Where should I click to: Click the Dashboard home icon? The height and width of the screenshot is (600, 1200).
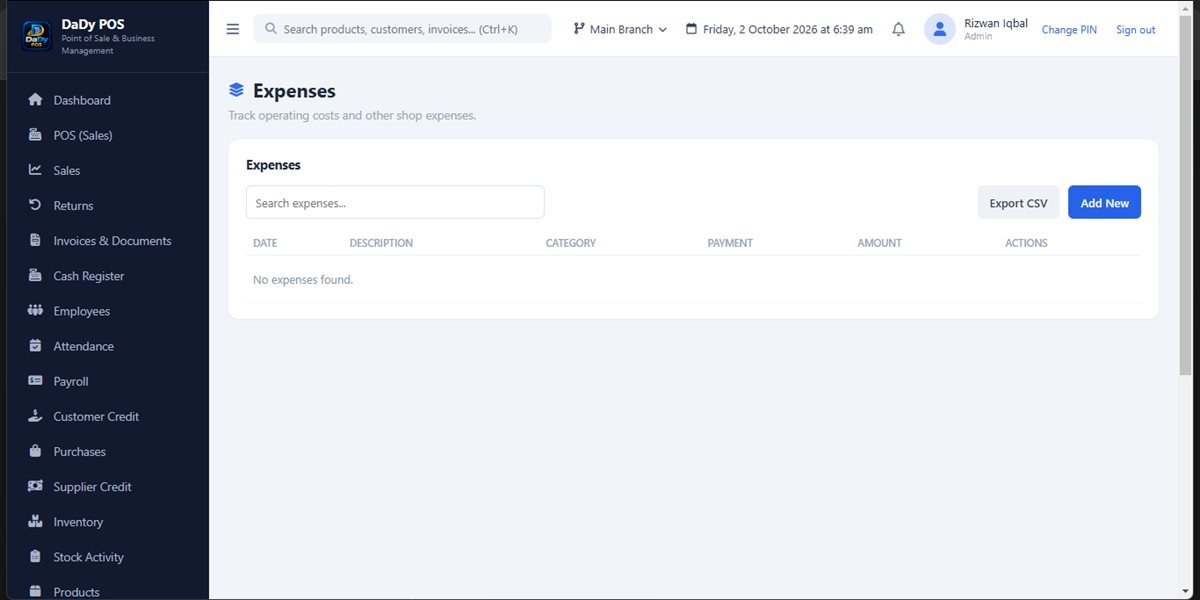pyautogui.click(x=36, y=100)
